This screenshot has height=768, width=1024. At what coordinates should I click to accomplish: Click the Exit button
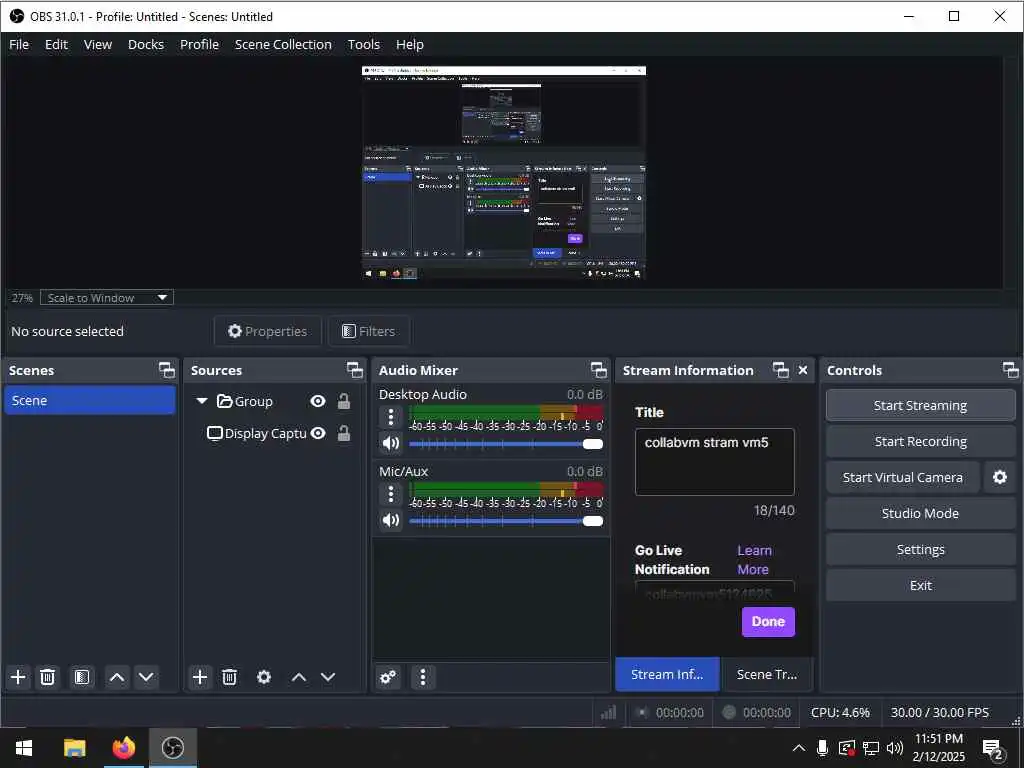[920, 585]
